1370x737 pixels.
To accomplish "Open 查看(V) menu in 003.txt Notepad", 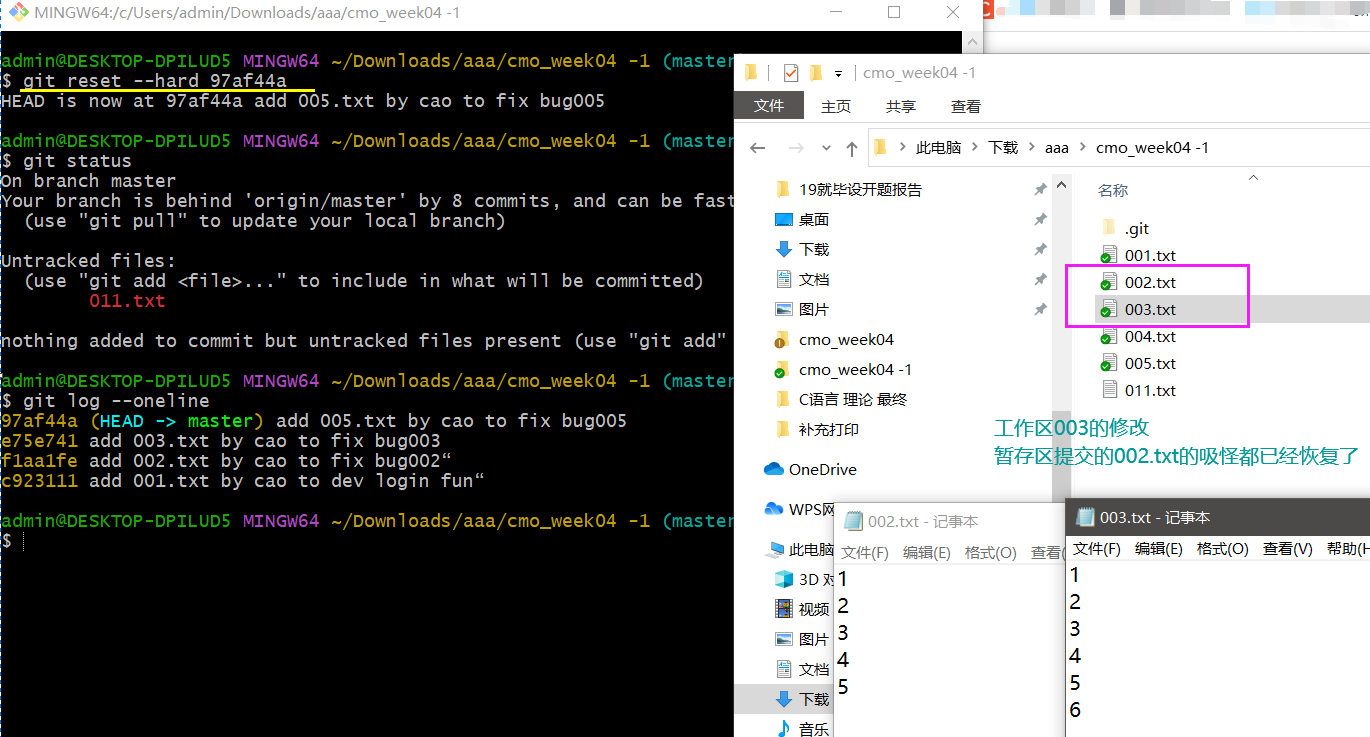I will point(1288,549).
